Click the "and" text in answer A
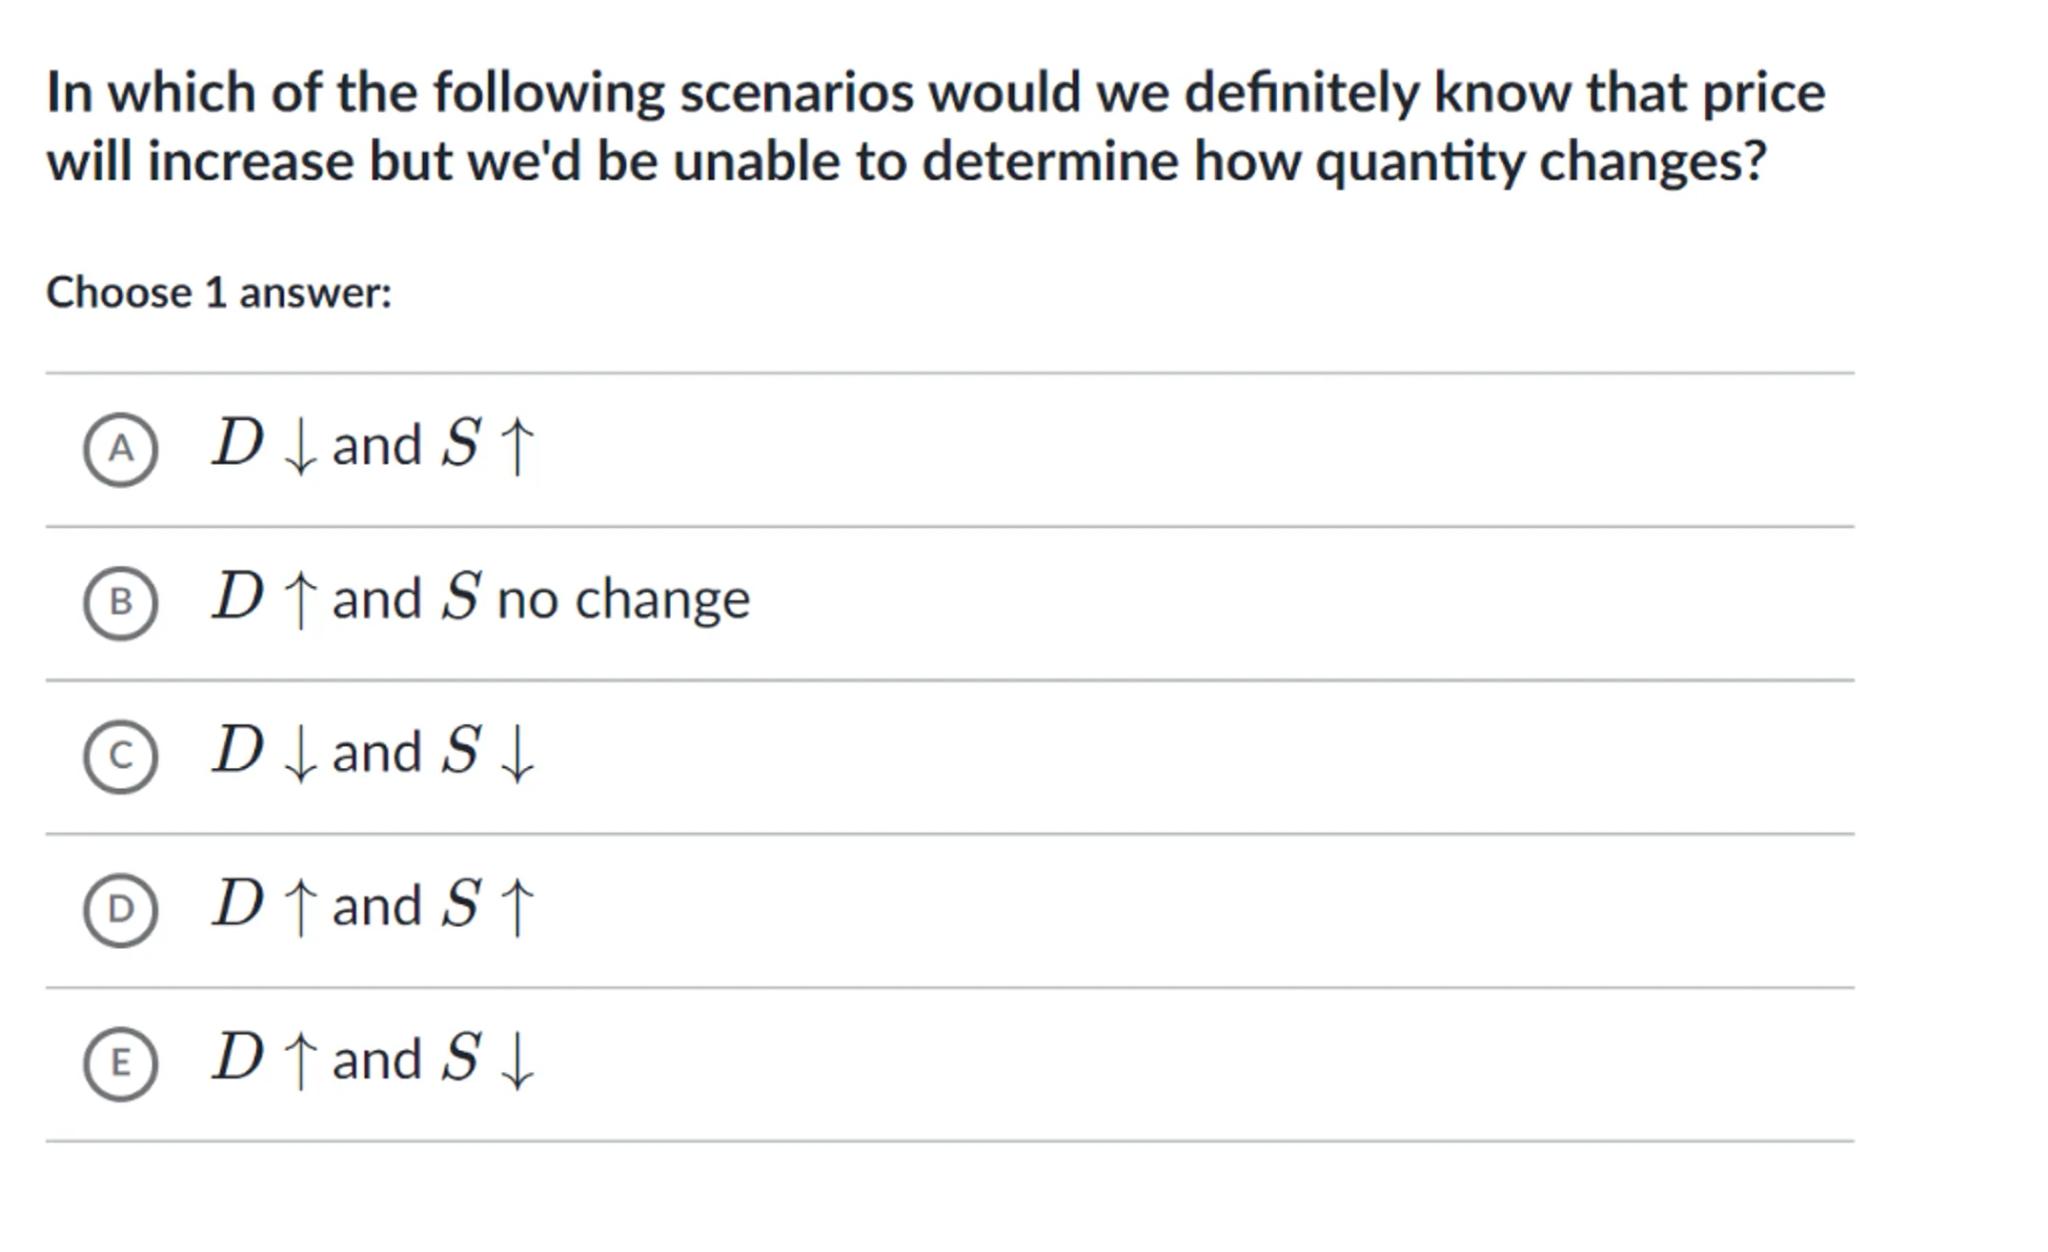Screen dimensions: 2048x1252 (x=376, y=446)
